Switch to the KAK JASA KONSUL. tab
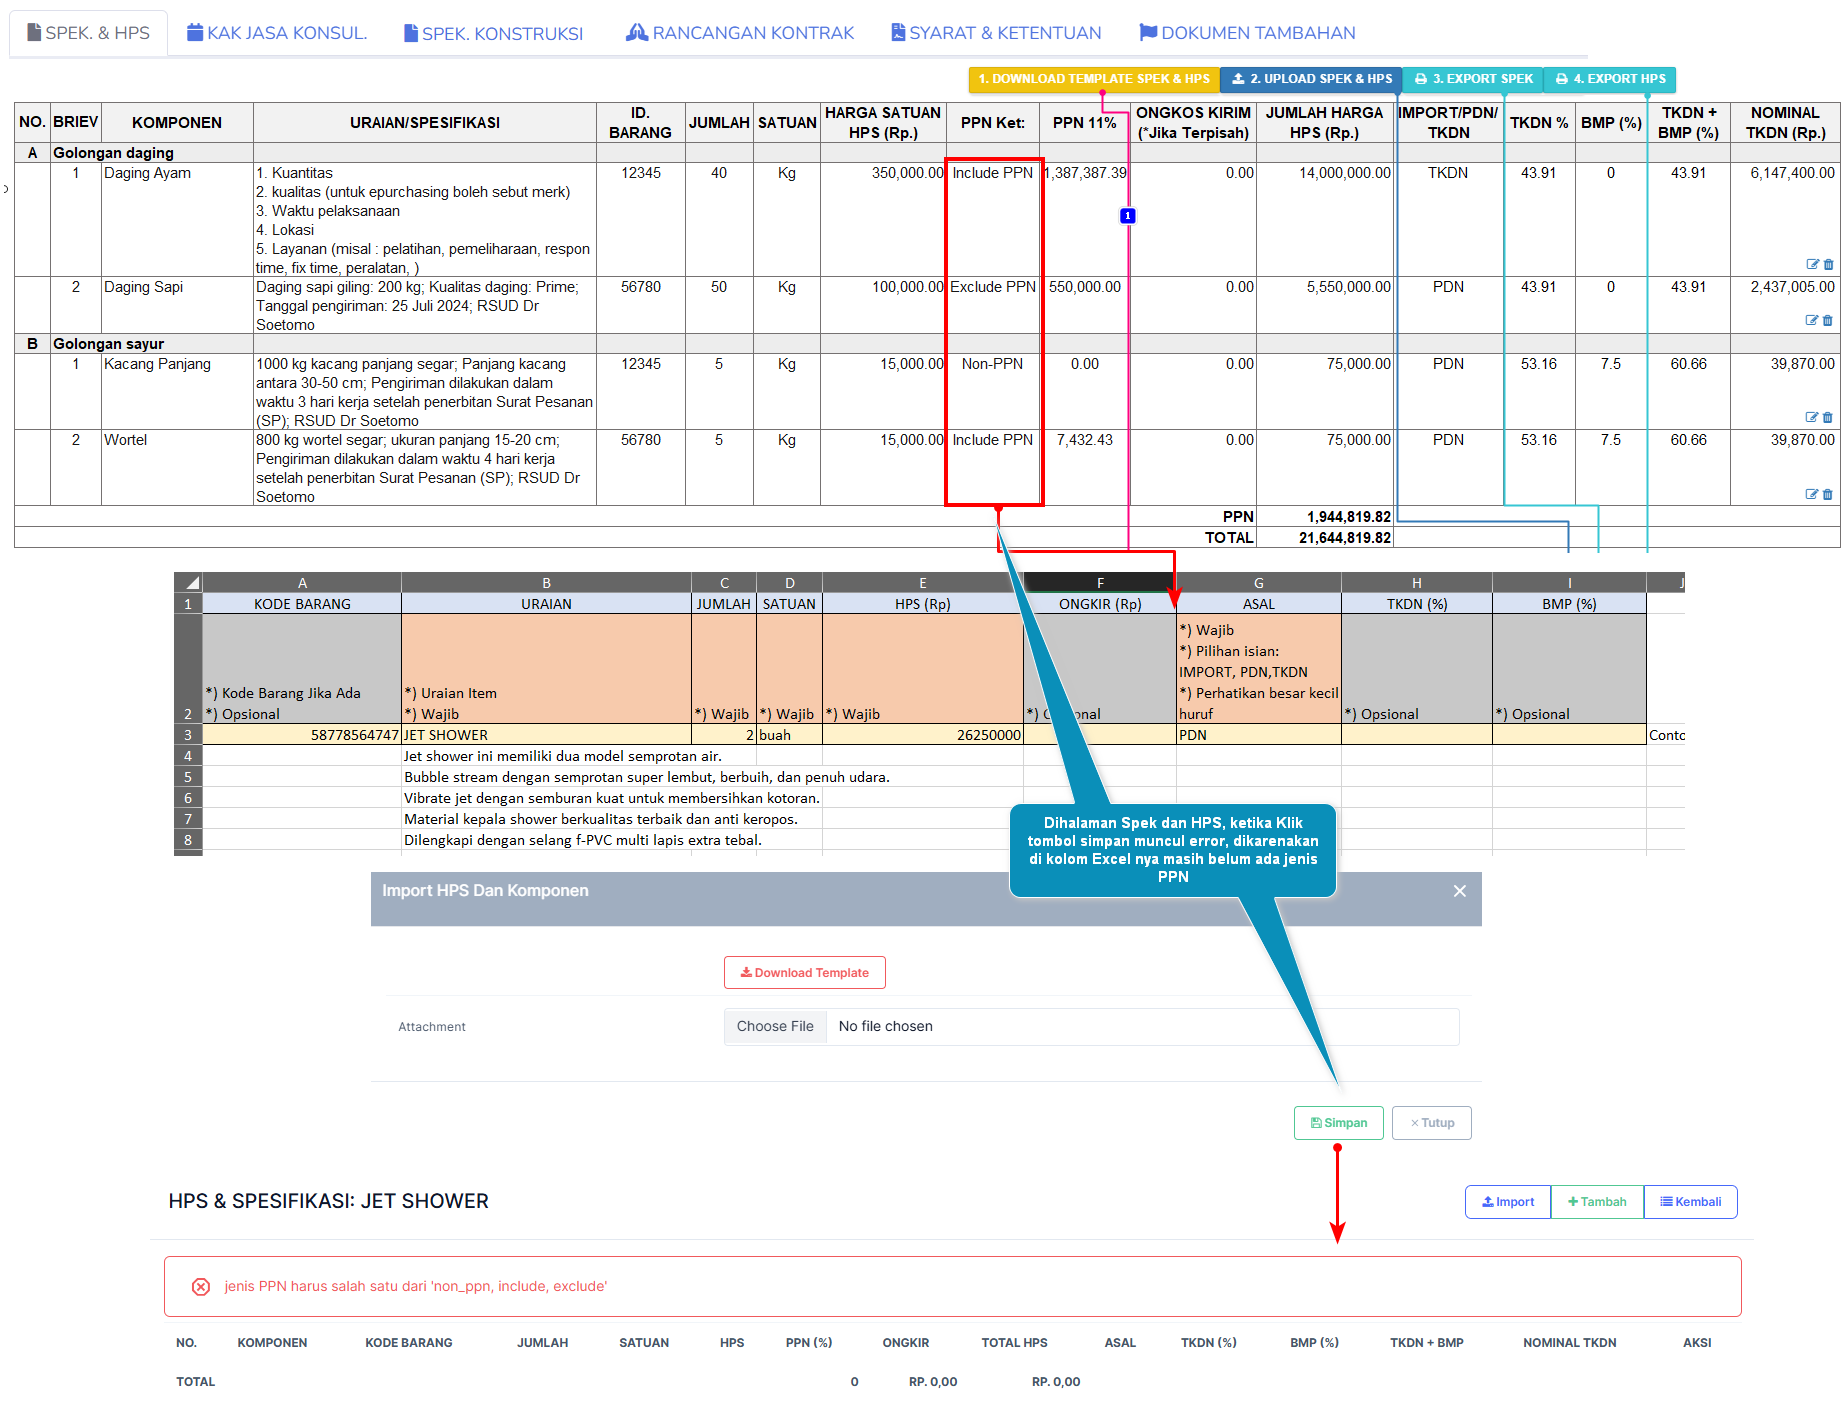The image size is (1847, 1406). click(x=277, y=33)
